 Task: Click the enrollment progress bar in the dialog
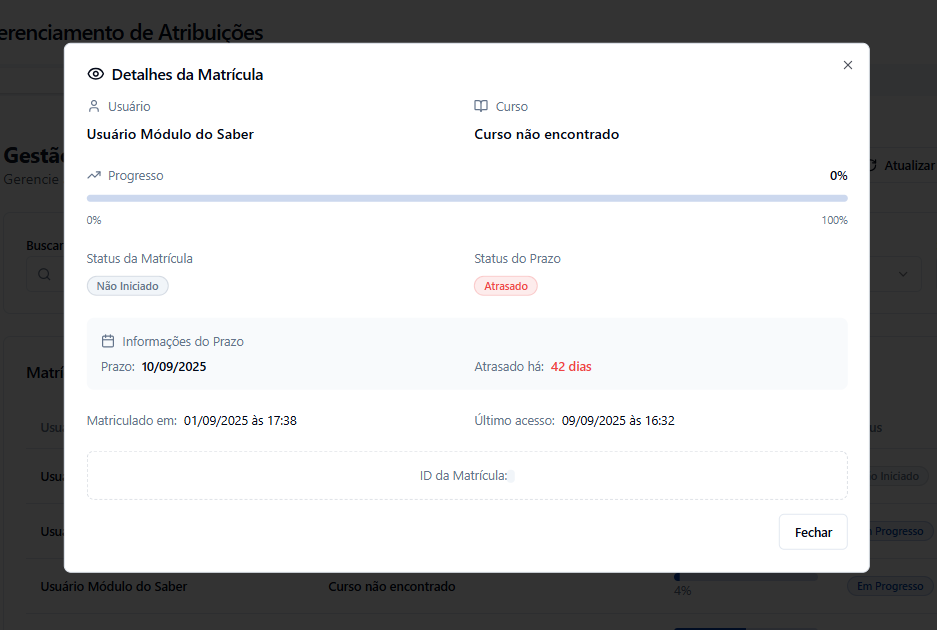pos(467,198)
